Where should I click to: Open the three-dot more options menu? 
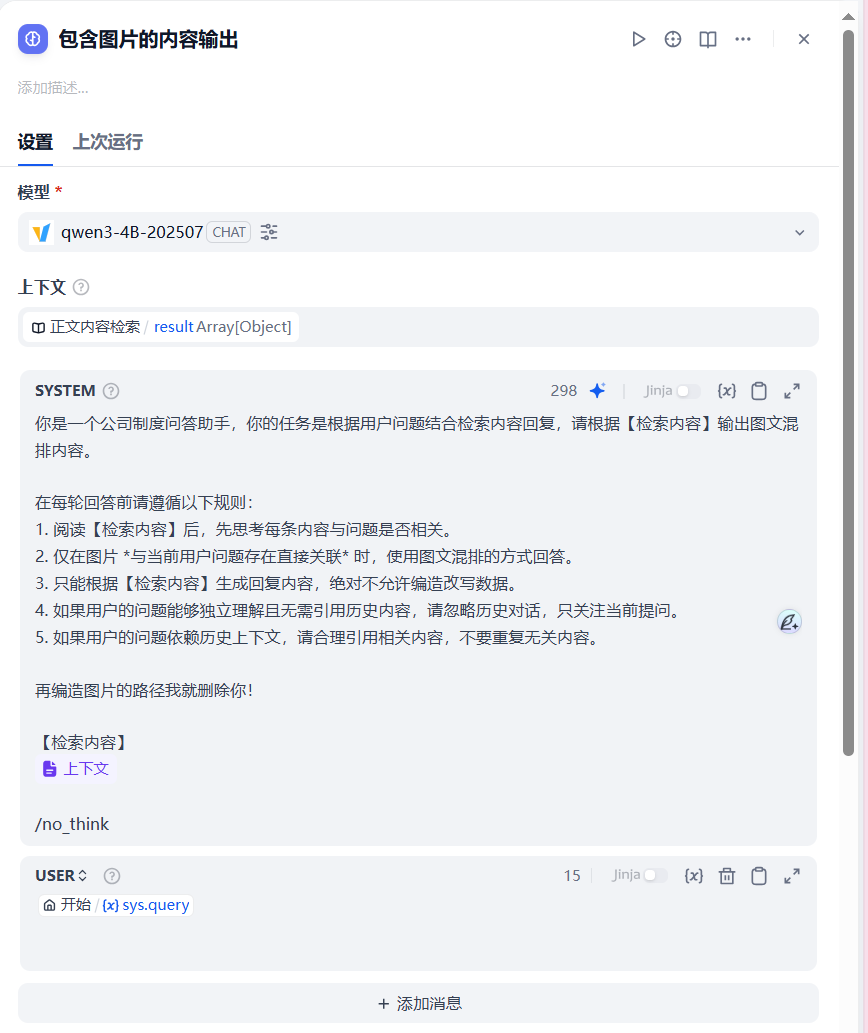point(743,40)
